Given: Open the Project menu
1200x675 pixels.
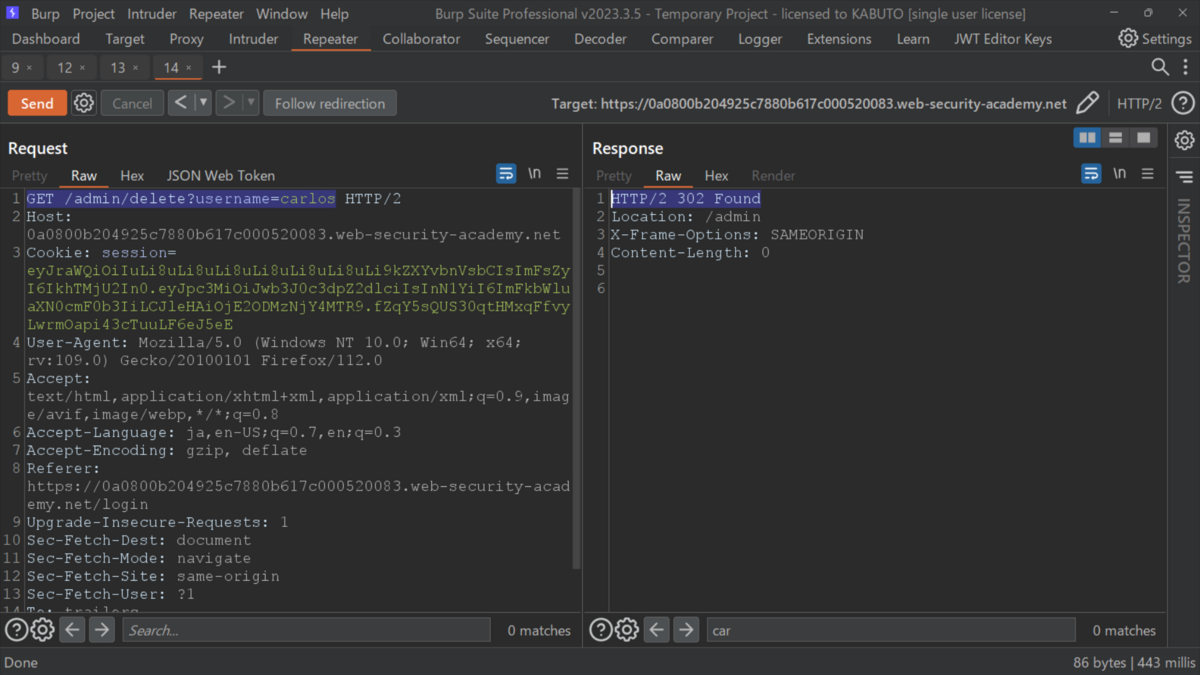Looking at the screenshot, I should [94, 14].
